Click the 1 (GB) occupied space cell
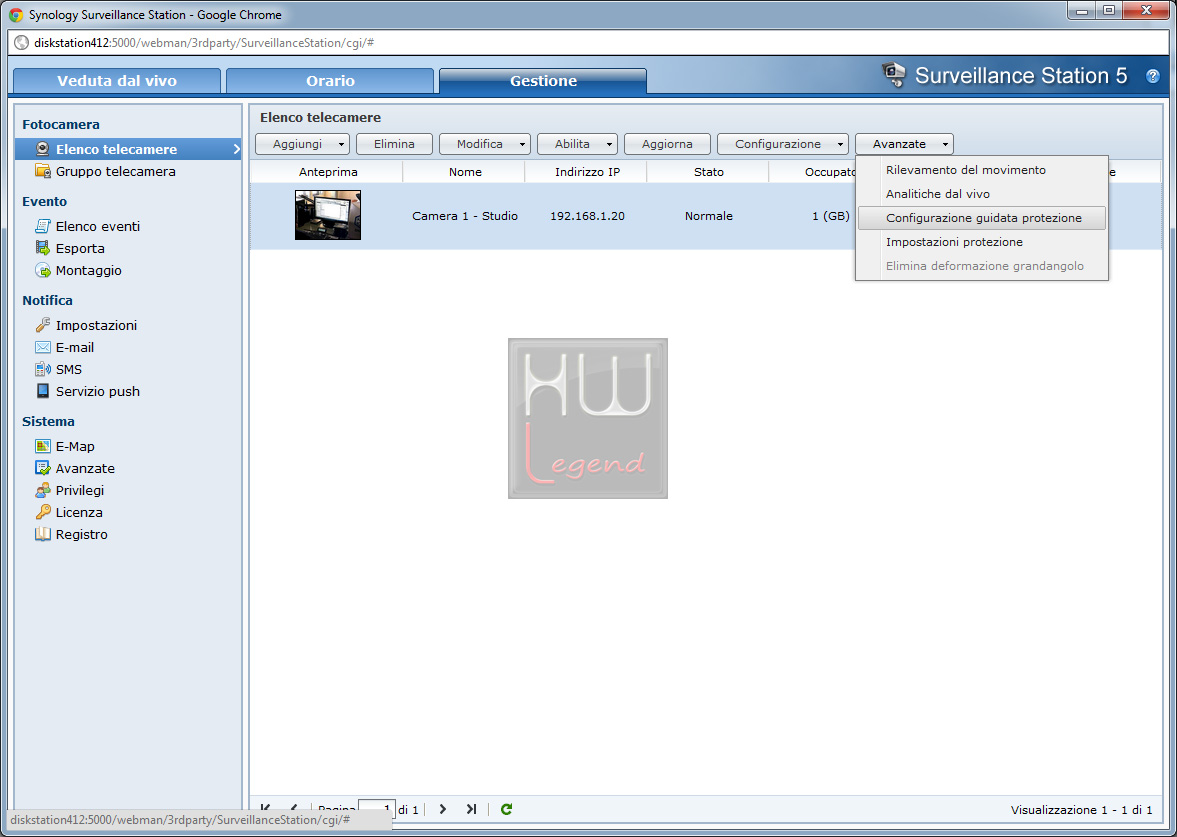This screenshot has height=837, width=1177. pyautogui.click(x=831, y=215)
